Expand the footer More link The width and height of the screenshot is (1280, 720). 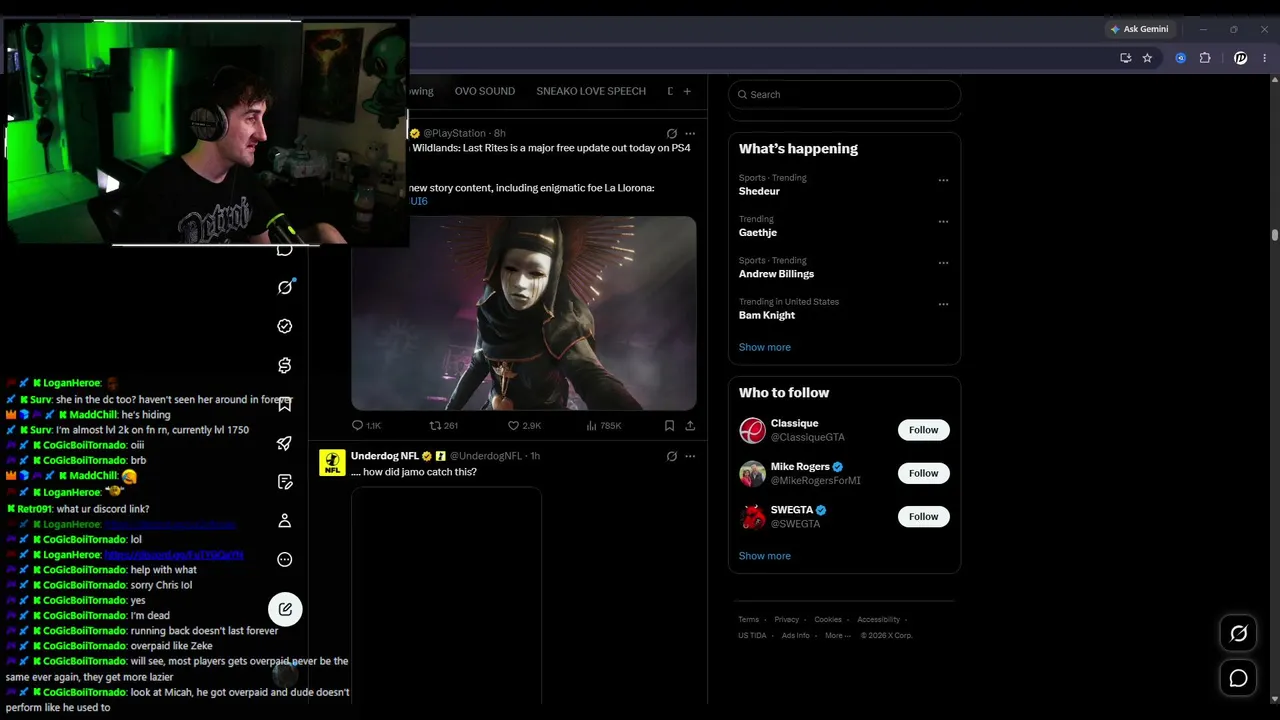pos(838,636)
